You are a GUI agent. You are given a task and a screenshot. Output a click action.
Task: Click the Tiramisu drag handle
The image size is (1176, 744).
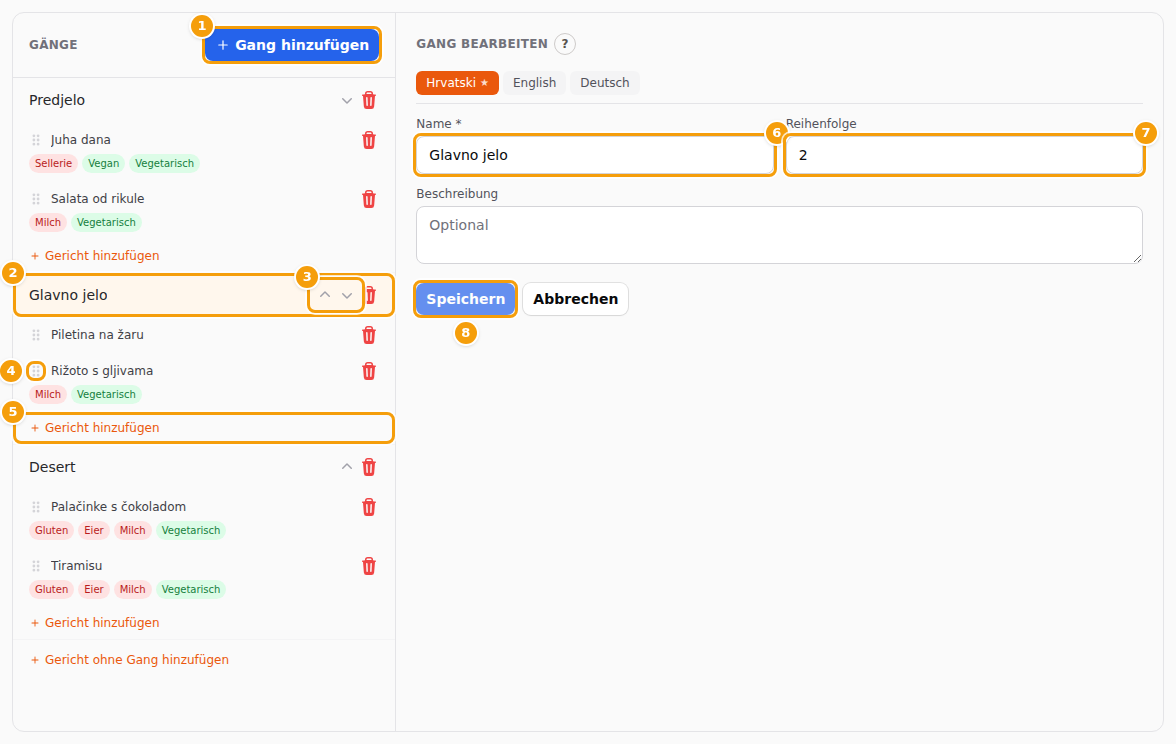pyautogui.click(x=36, y=566)
